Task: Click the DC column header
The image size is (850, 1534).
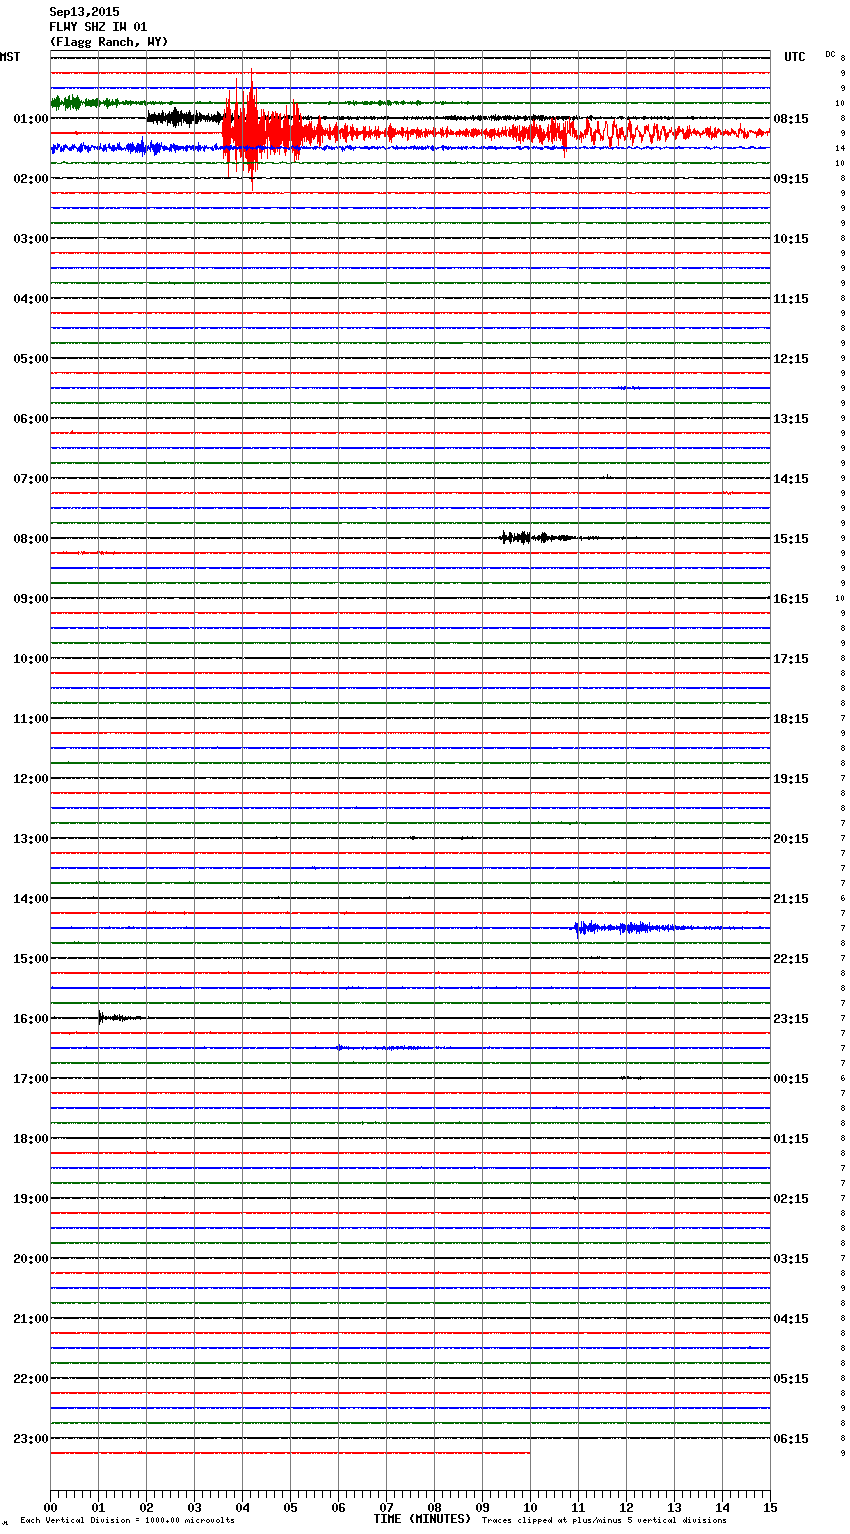Action: [830, 54]
